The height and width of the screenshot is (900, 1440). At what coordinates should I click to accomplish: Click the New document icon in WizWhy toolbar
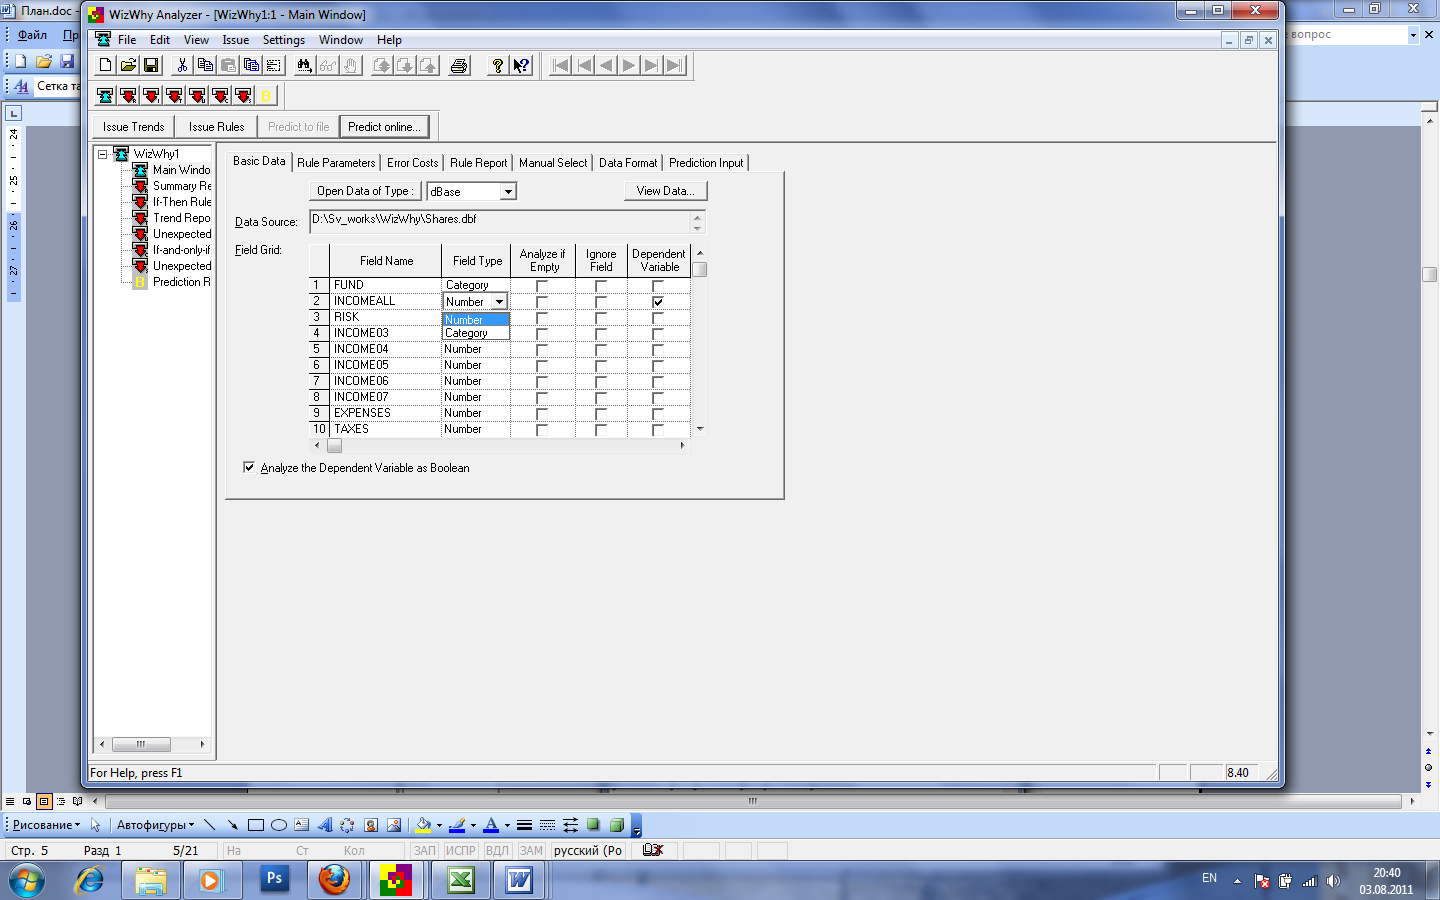coord(106,65)
